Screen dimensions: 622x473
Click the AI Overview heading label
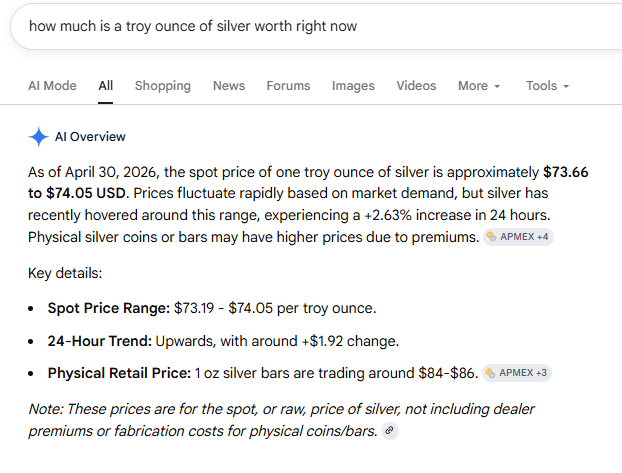coord(90,137)
